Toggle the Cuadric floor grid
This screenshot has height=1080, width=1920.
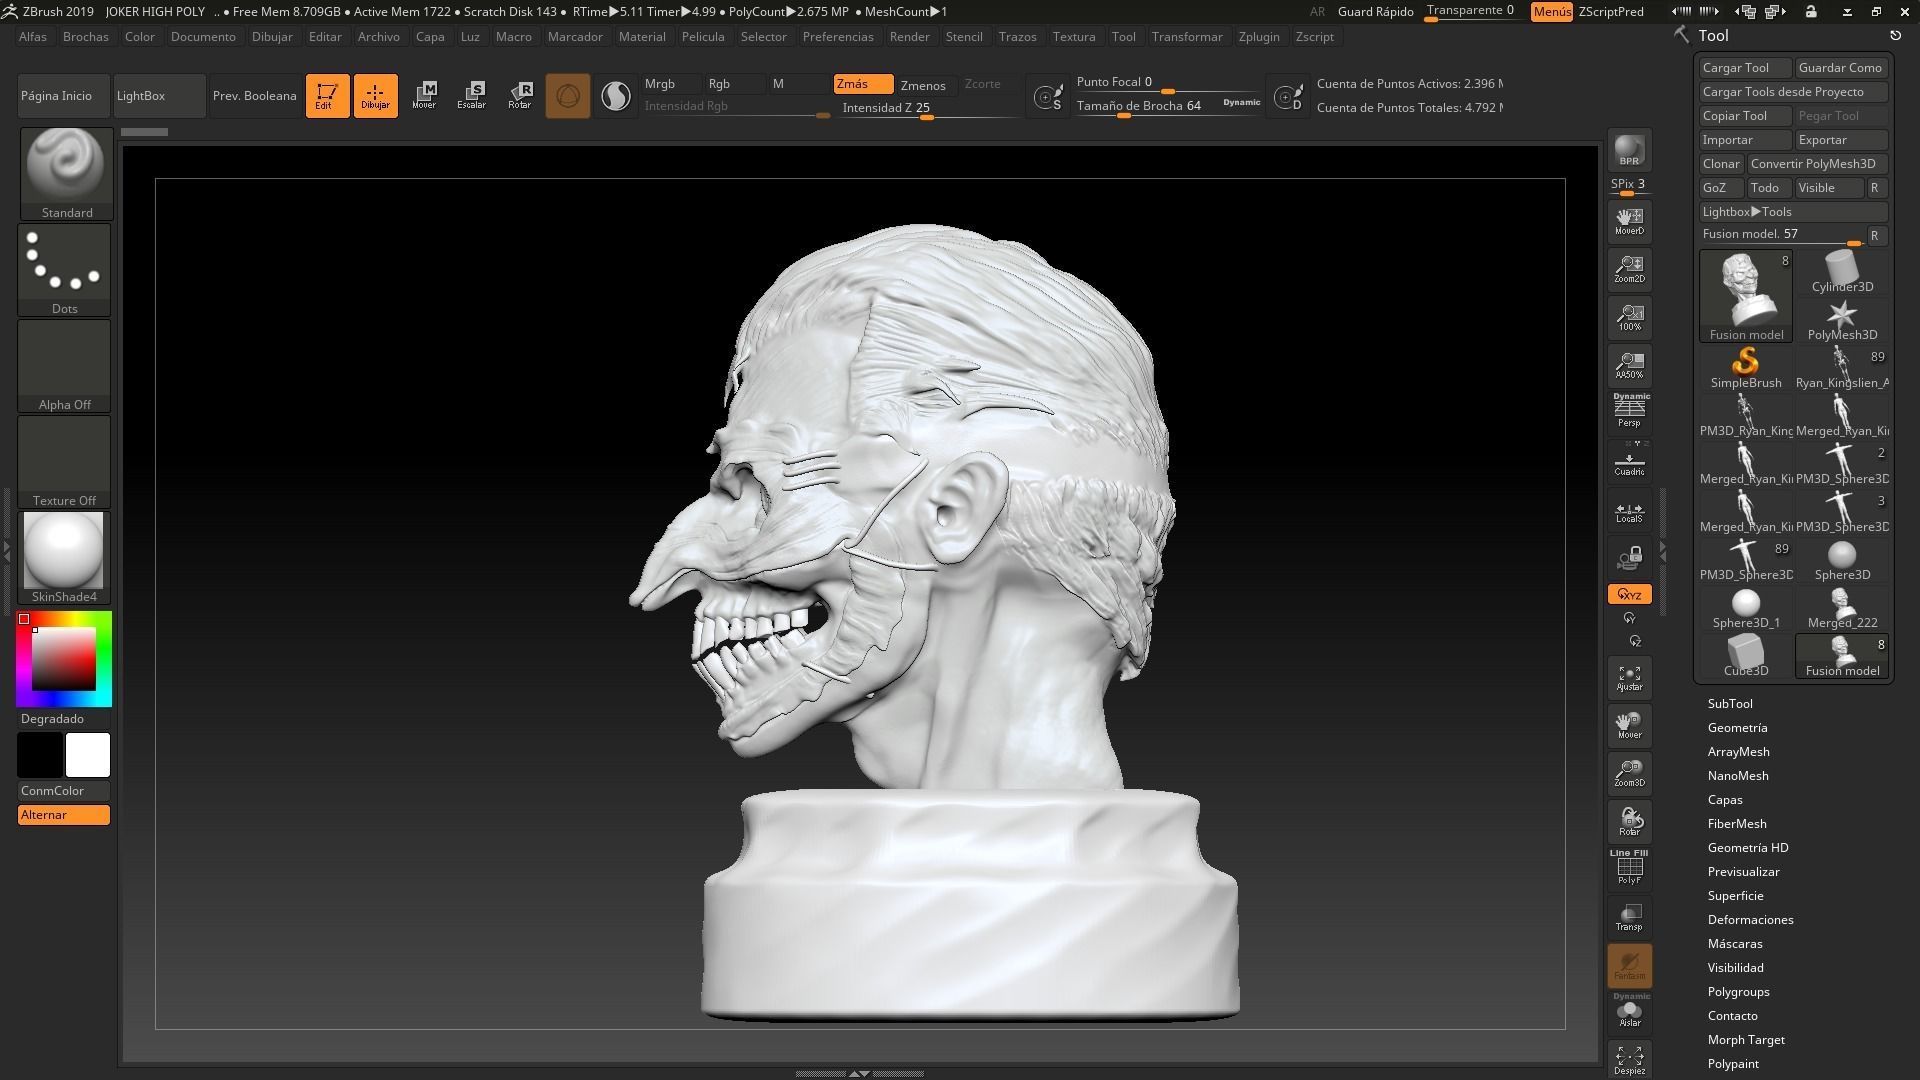[1629, 461]
